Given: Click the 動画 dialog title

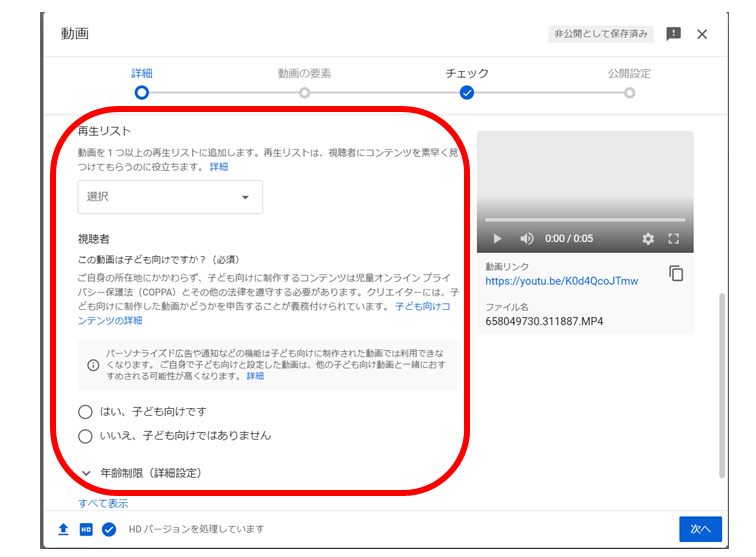Looking at the screenshot, I should (x=75, y=34).
